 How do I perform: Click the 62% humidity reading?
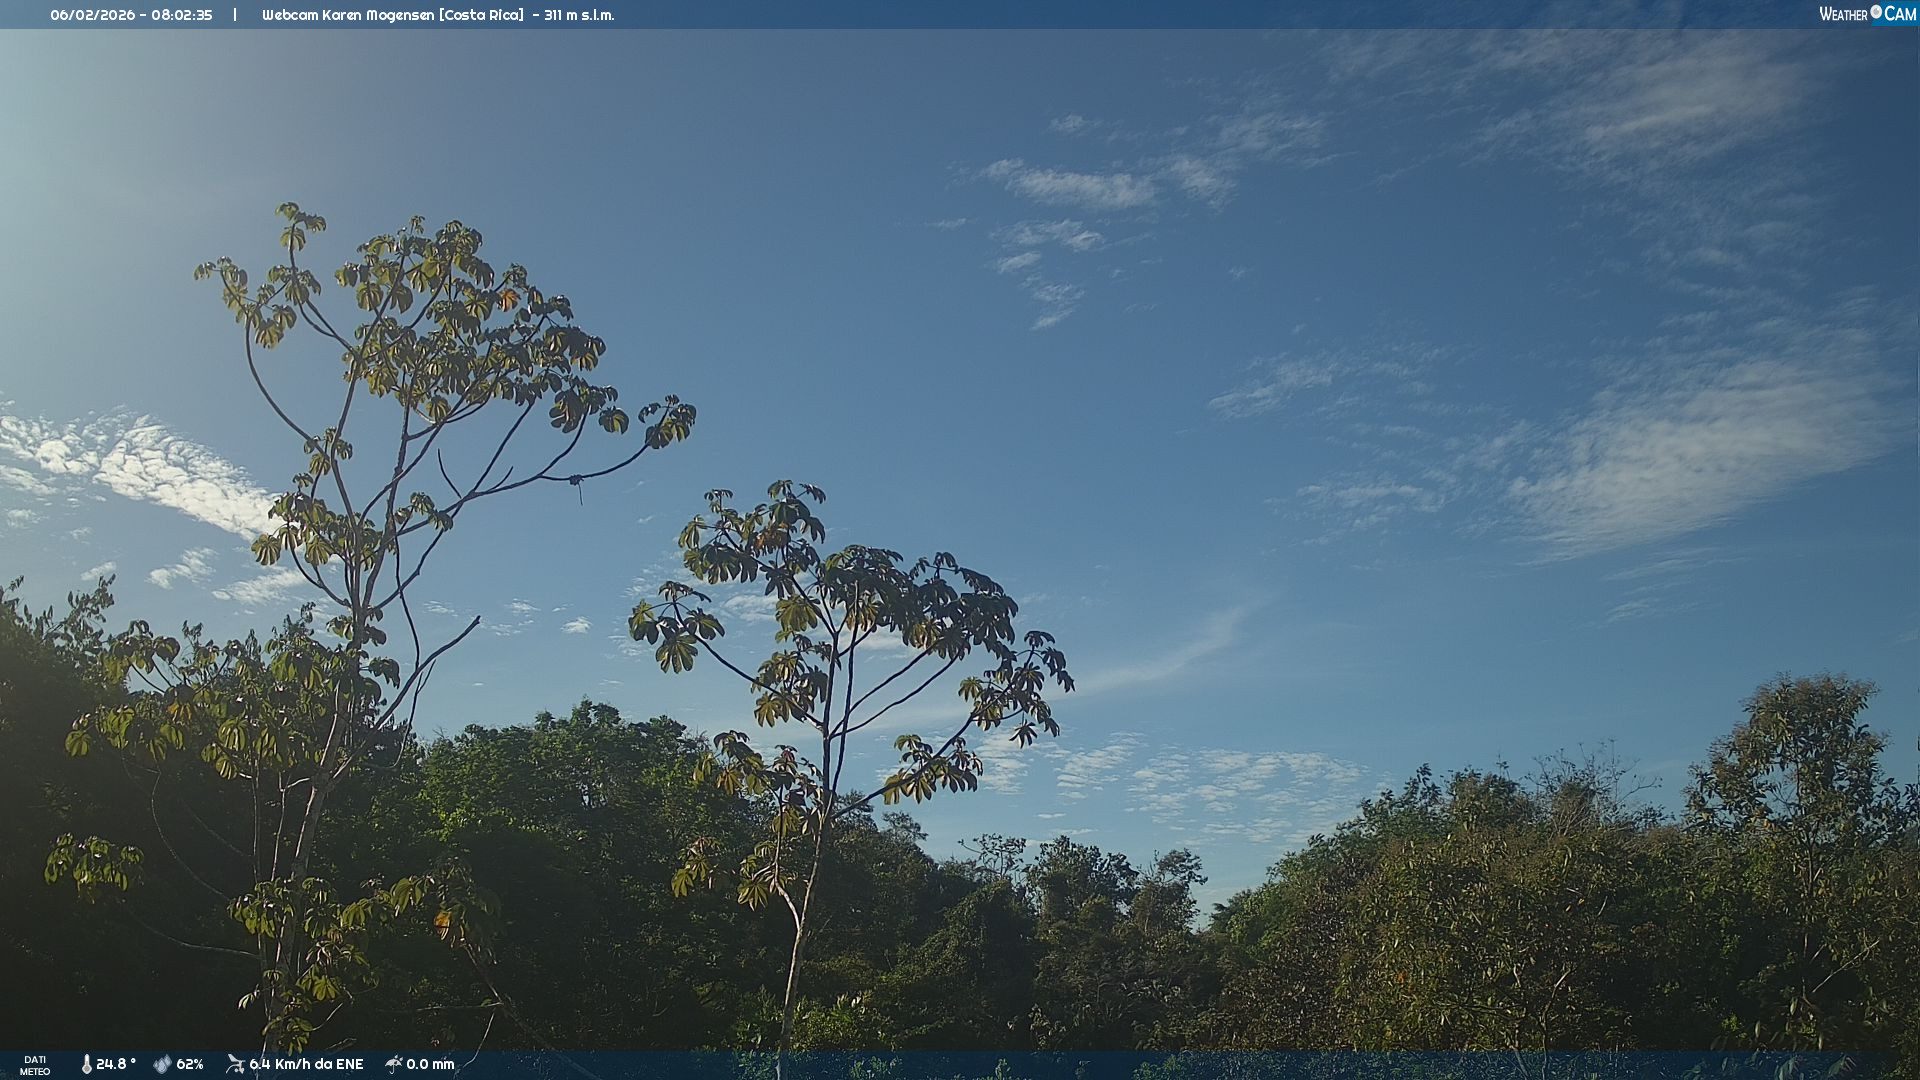click(190, 1064)
